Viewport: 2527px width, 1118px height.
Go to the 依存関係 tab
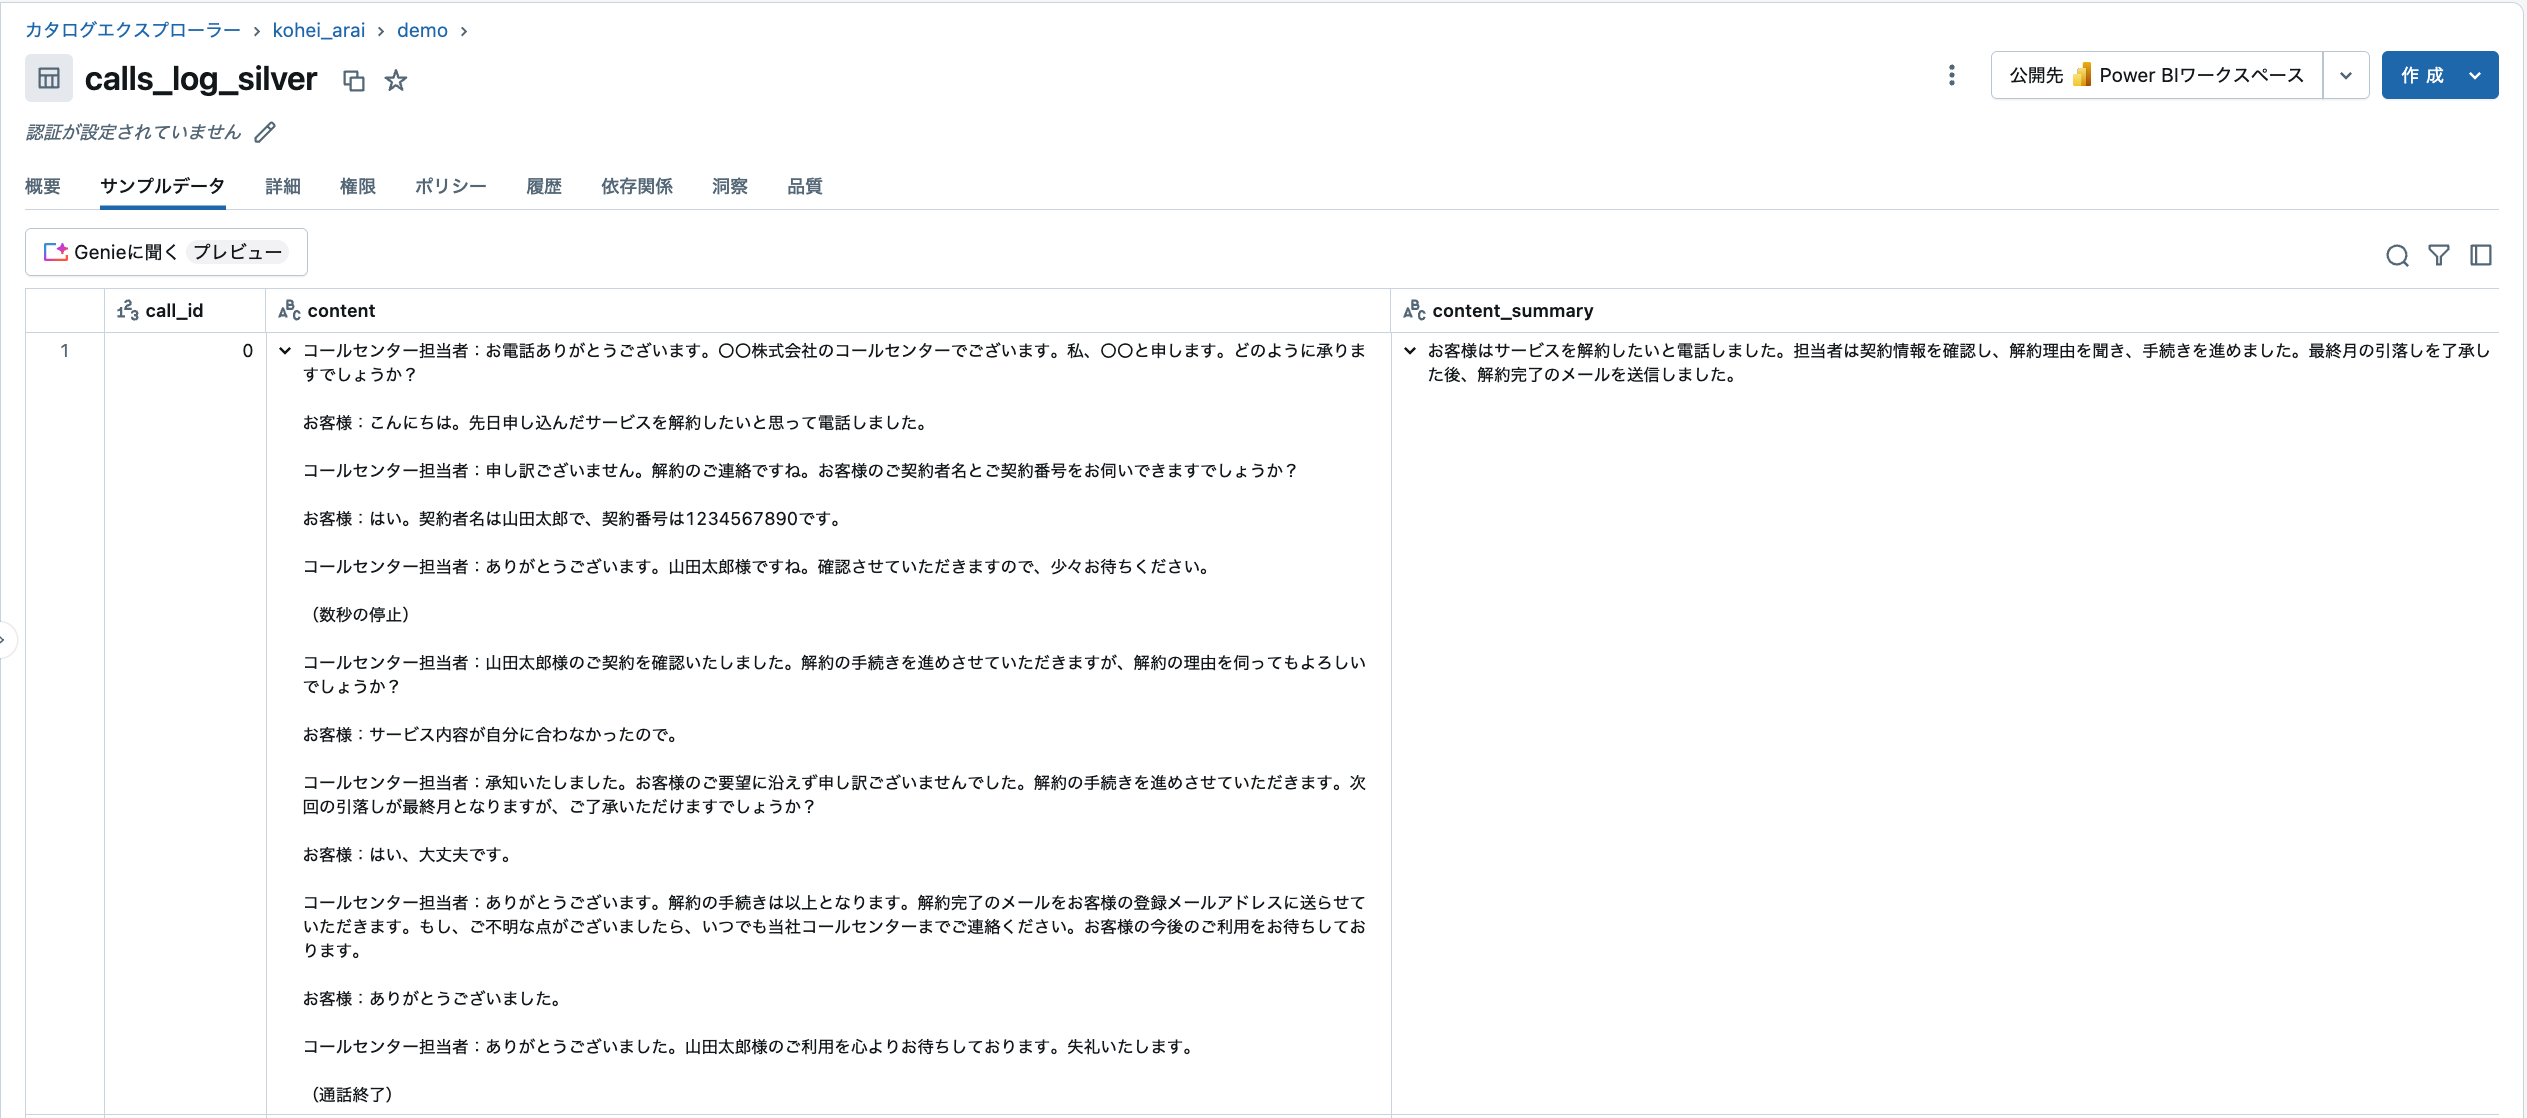(636, 187)
